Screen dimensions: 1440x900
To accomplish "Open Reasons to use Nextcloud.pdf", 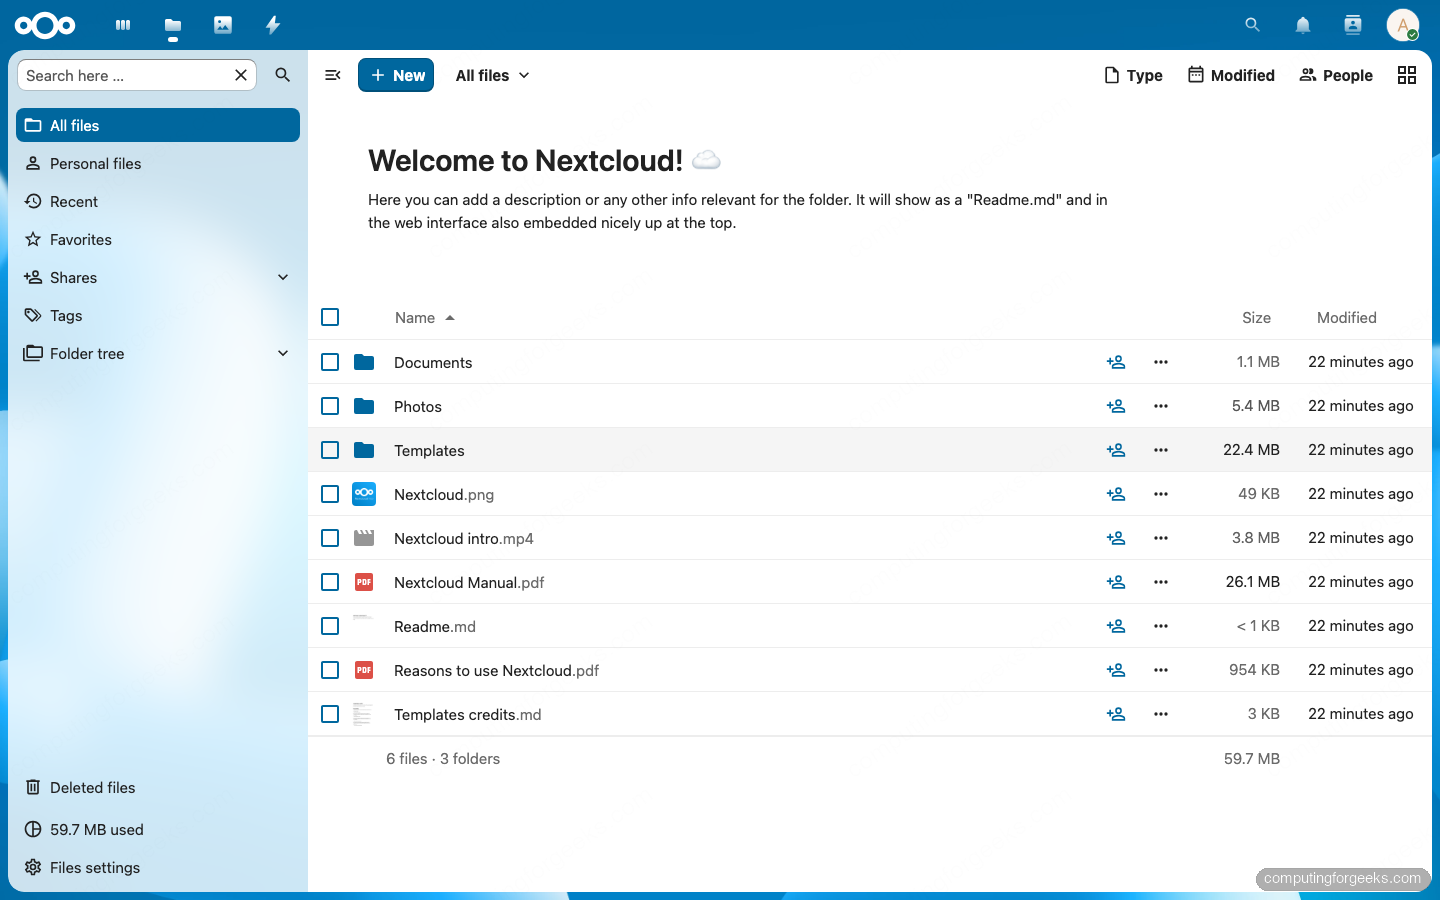I will 496,670.
